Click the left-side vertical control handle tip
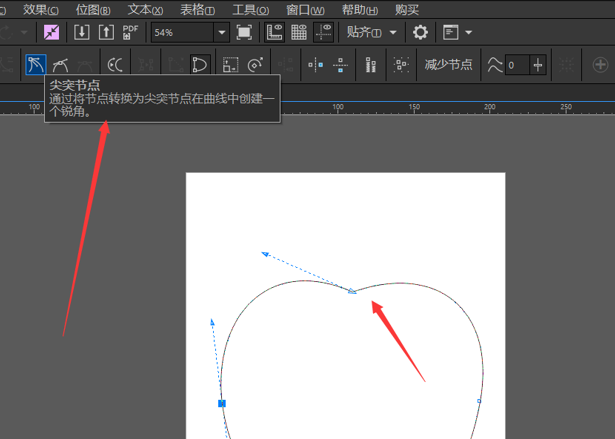 click(212, 322)
